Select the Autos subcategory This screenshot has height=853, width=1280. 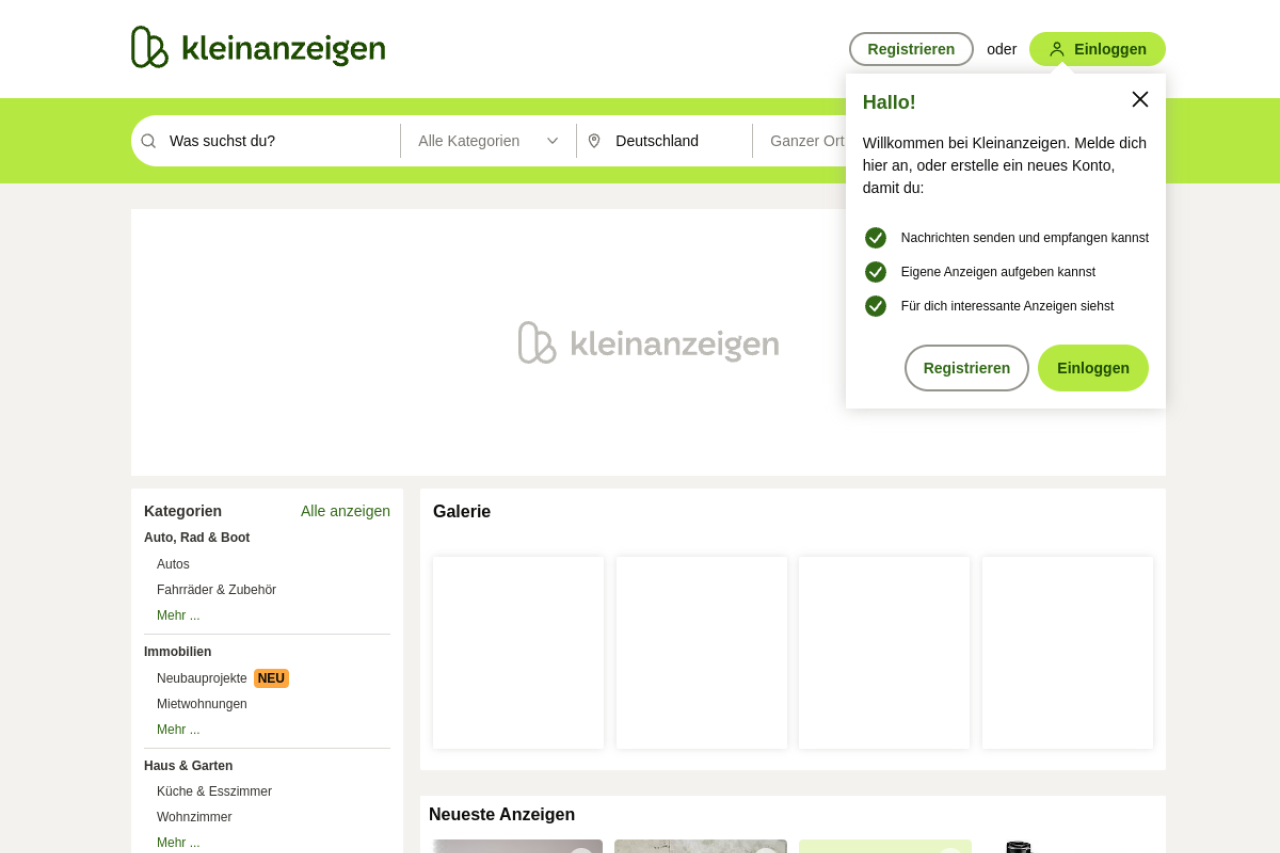[173, 564]
